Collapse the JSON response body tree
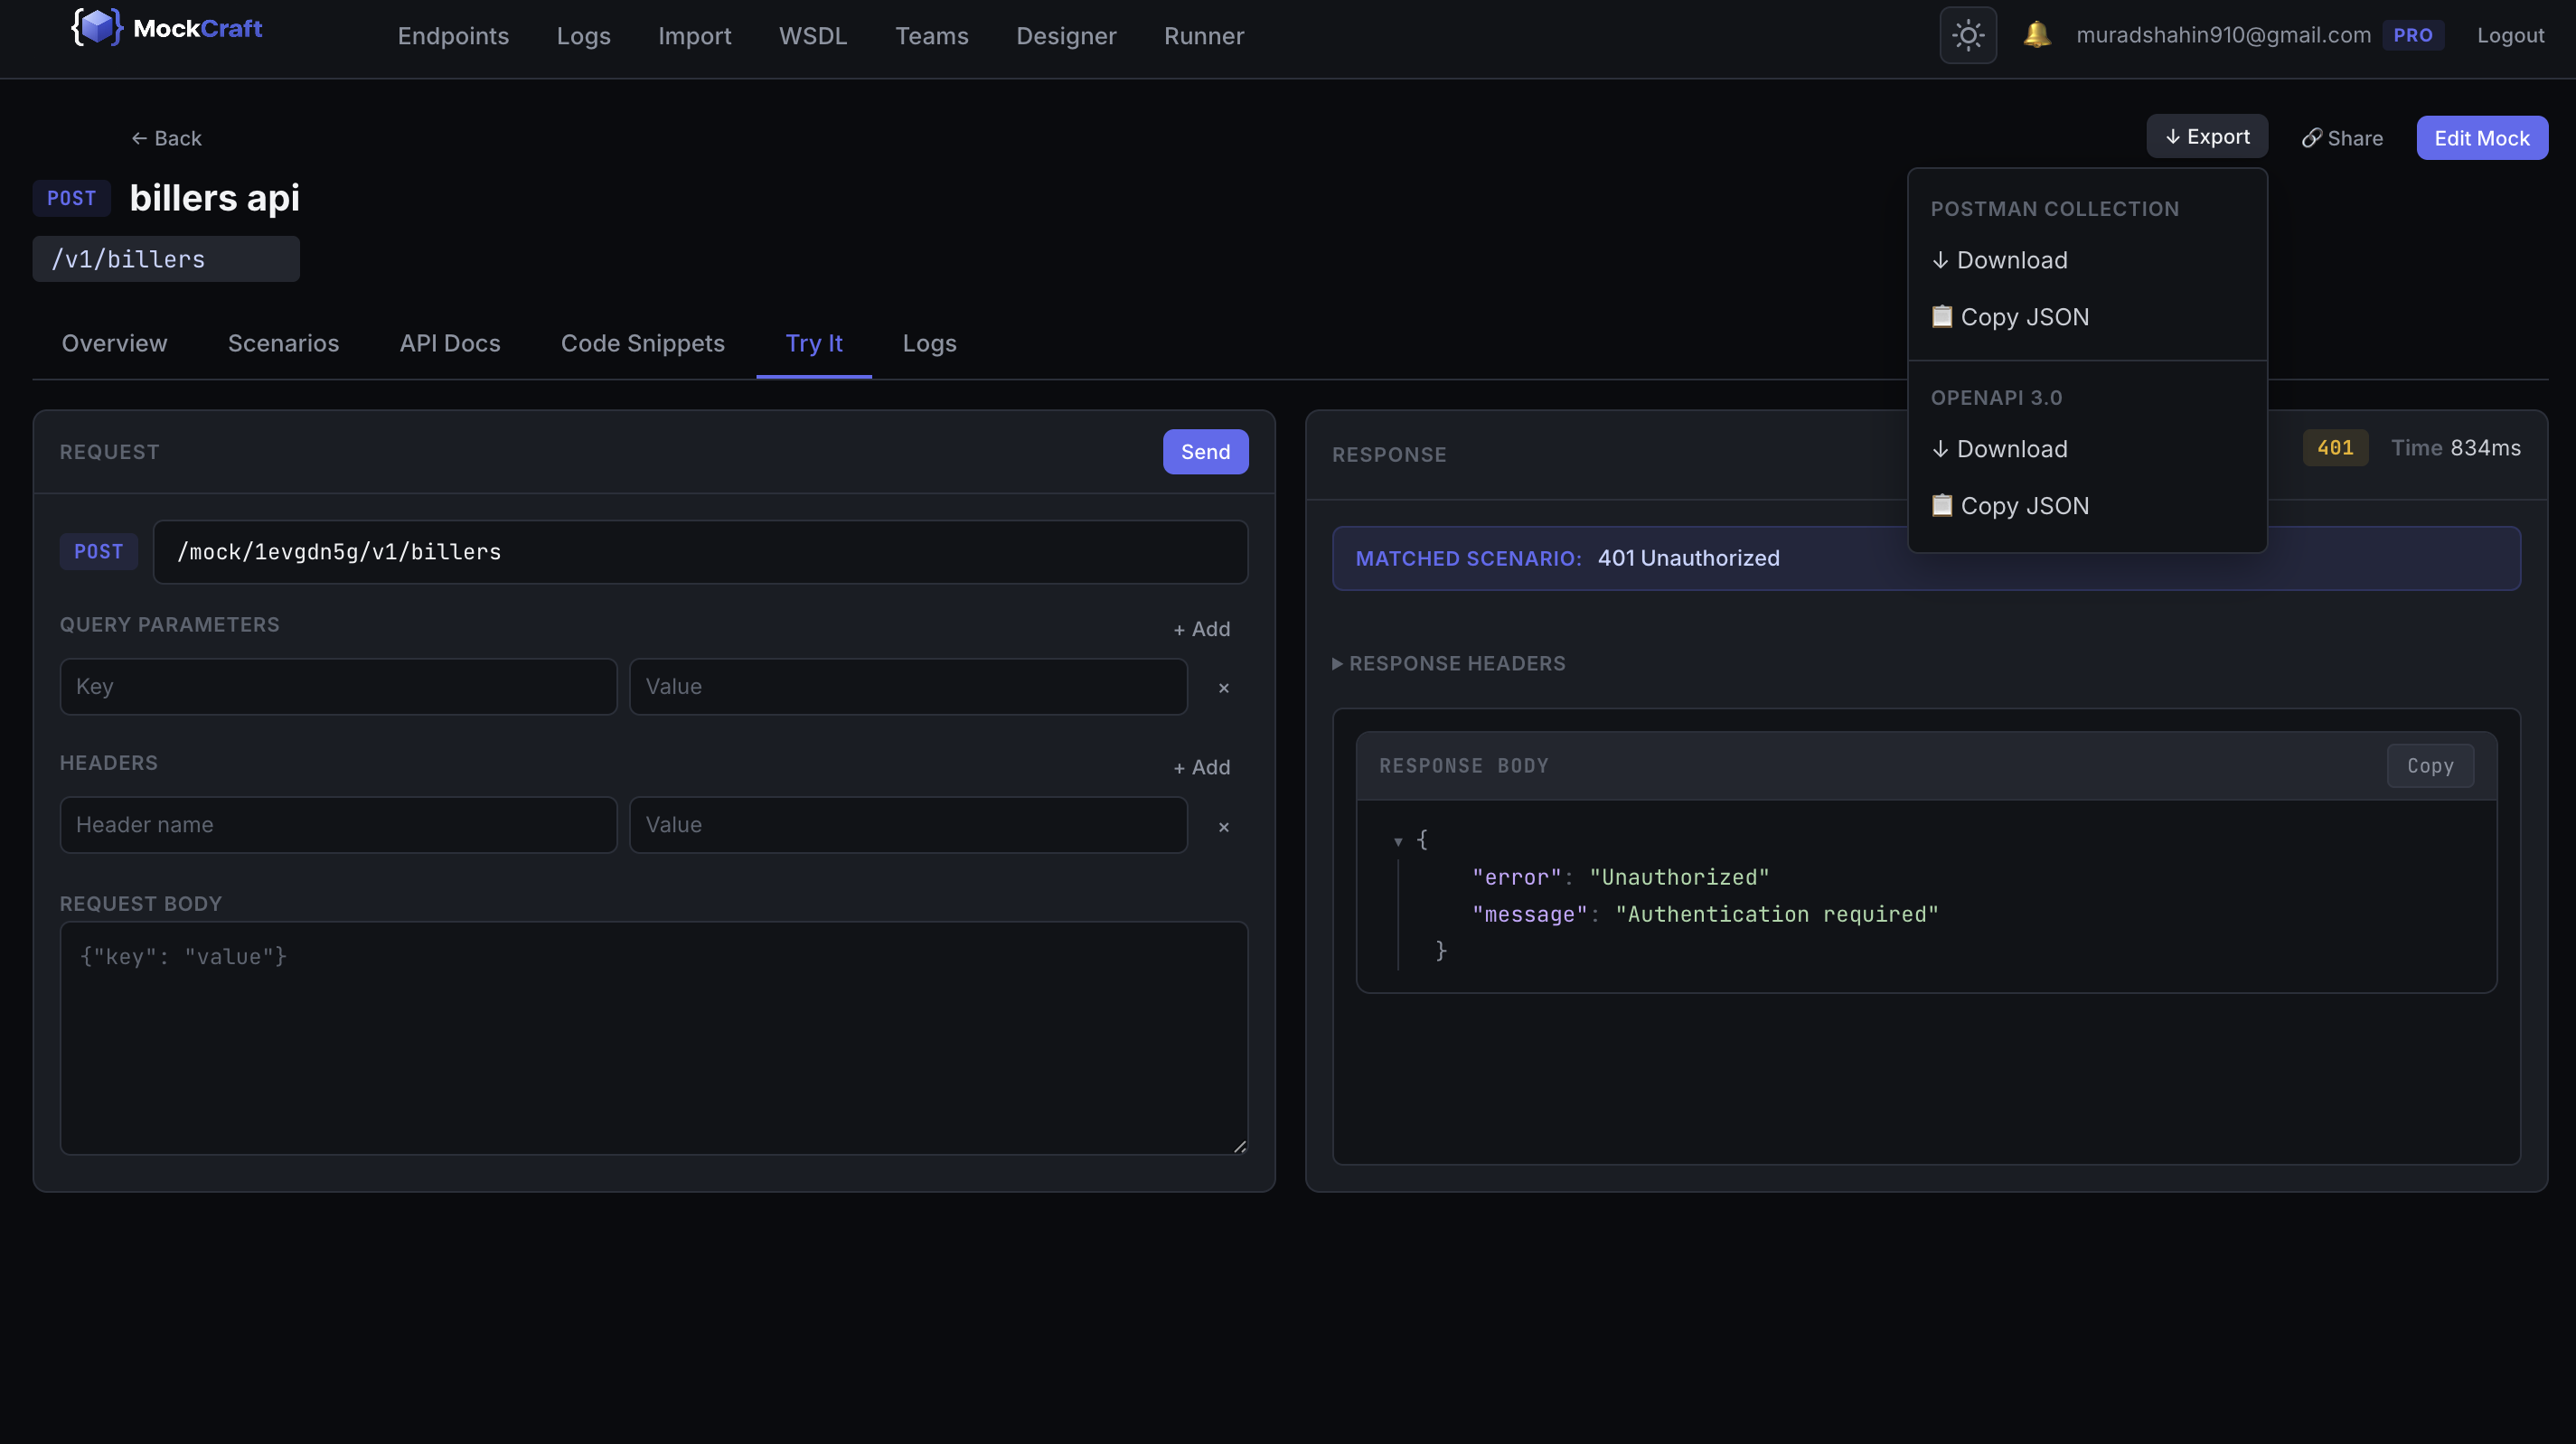The height and width of the screenshot is (1444, 2576). point(1398,842)
